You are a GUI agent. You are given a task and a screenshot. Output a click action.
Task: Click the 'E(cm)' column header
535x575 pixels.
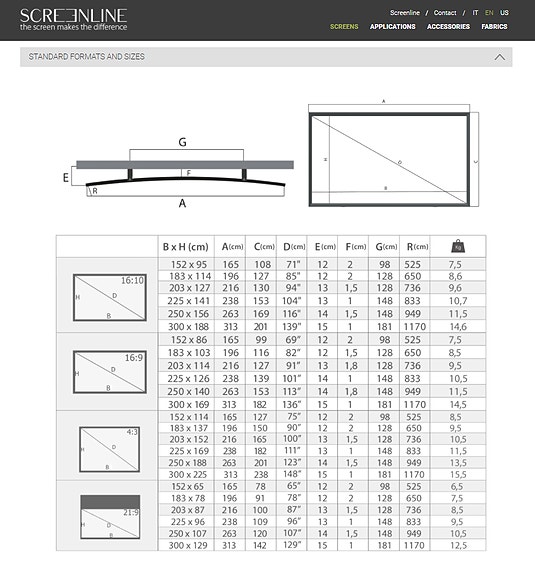(325, 247)
